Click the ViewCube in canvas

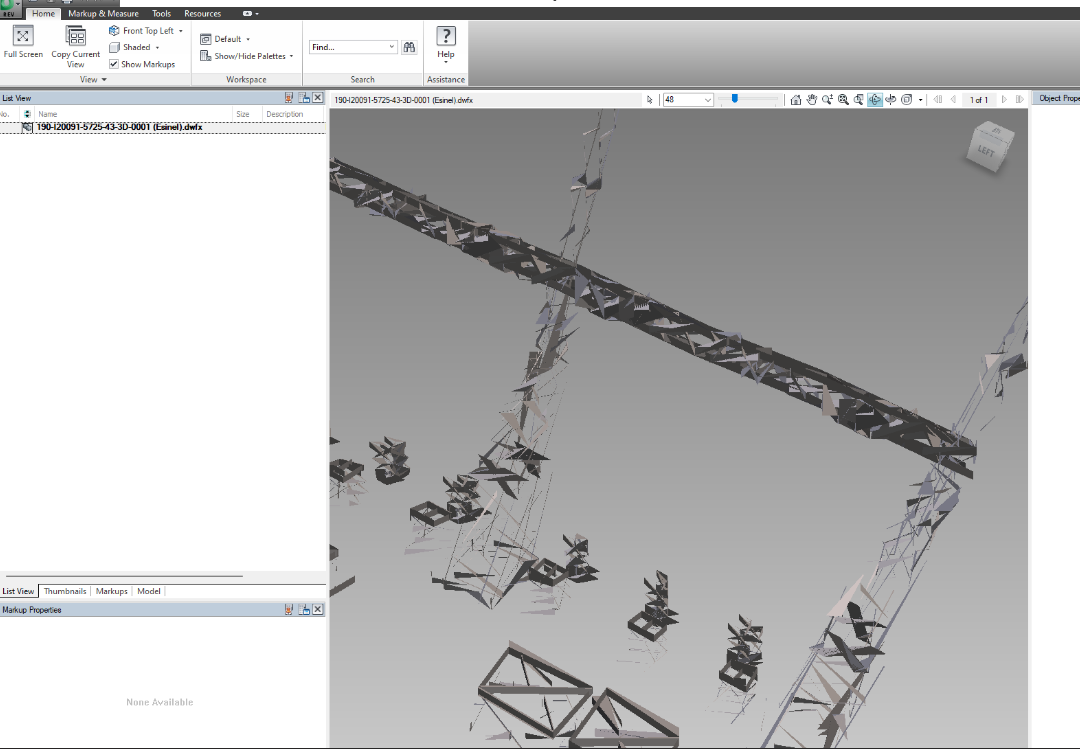[985, 146]
